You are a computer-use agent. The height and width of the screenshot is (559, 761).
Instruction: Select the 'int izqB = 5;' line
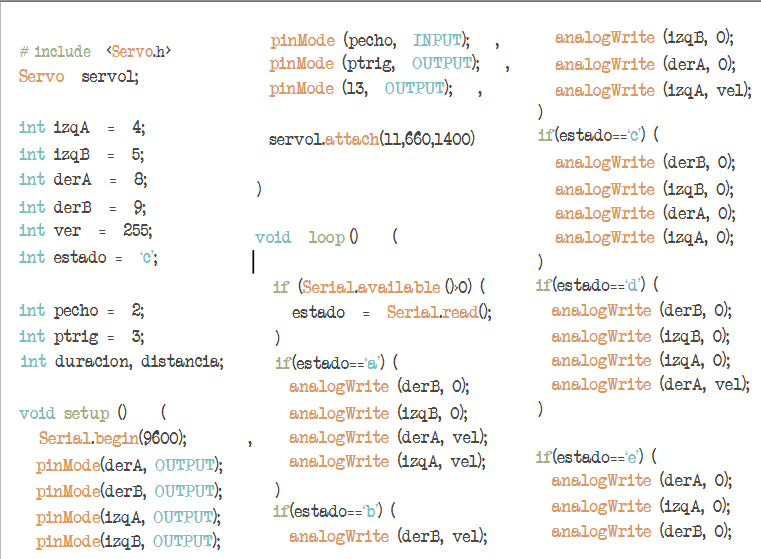coord(82,155)
